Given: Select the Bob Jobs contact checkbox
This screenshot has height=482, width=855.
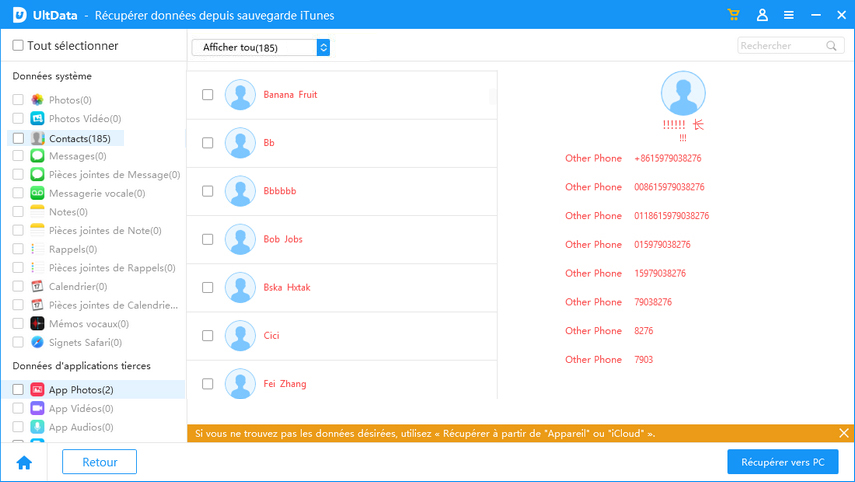Looking at the screenshot, I should click(207, 239).
